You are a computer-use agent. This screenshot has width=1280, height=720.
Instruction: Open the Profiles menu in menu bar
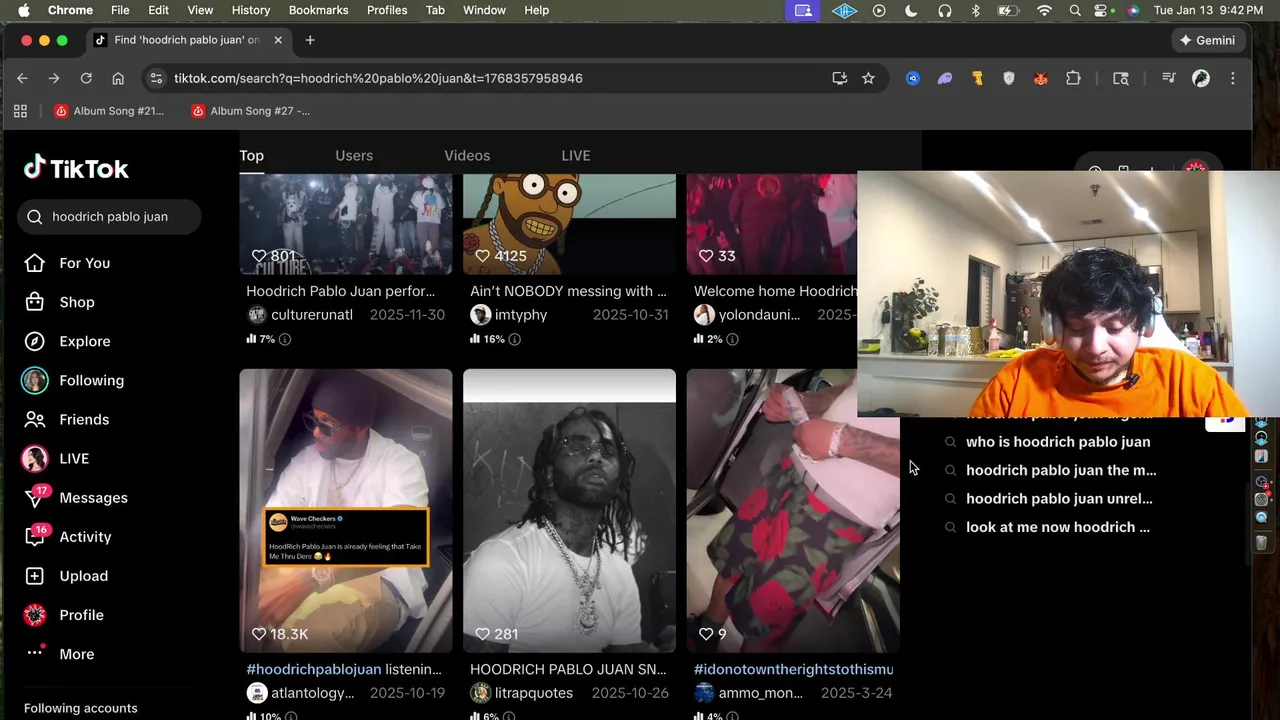click(x=387, y=10)
